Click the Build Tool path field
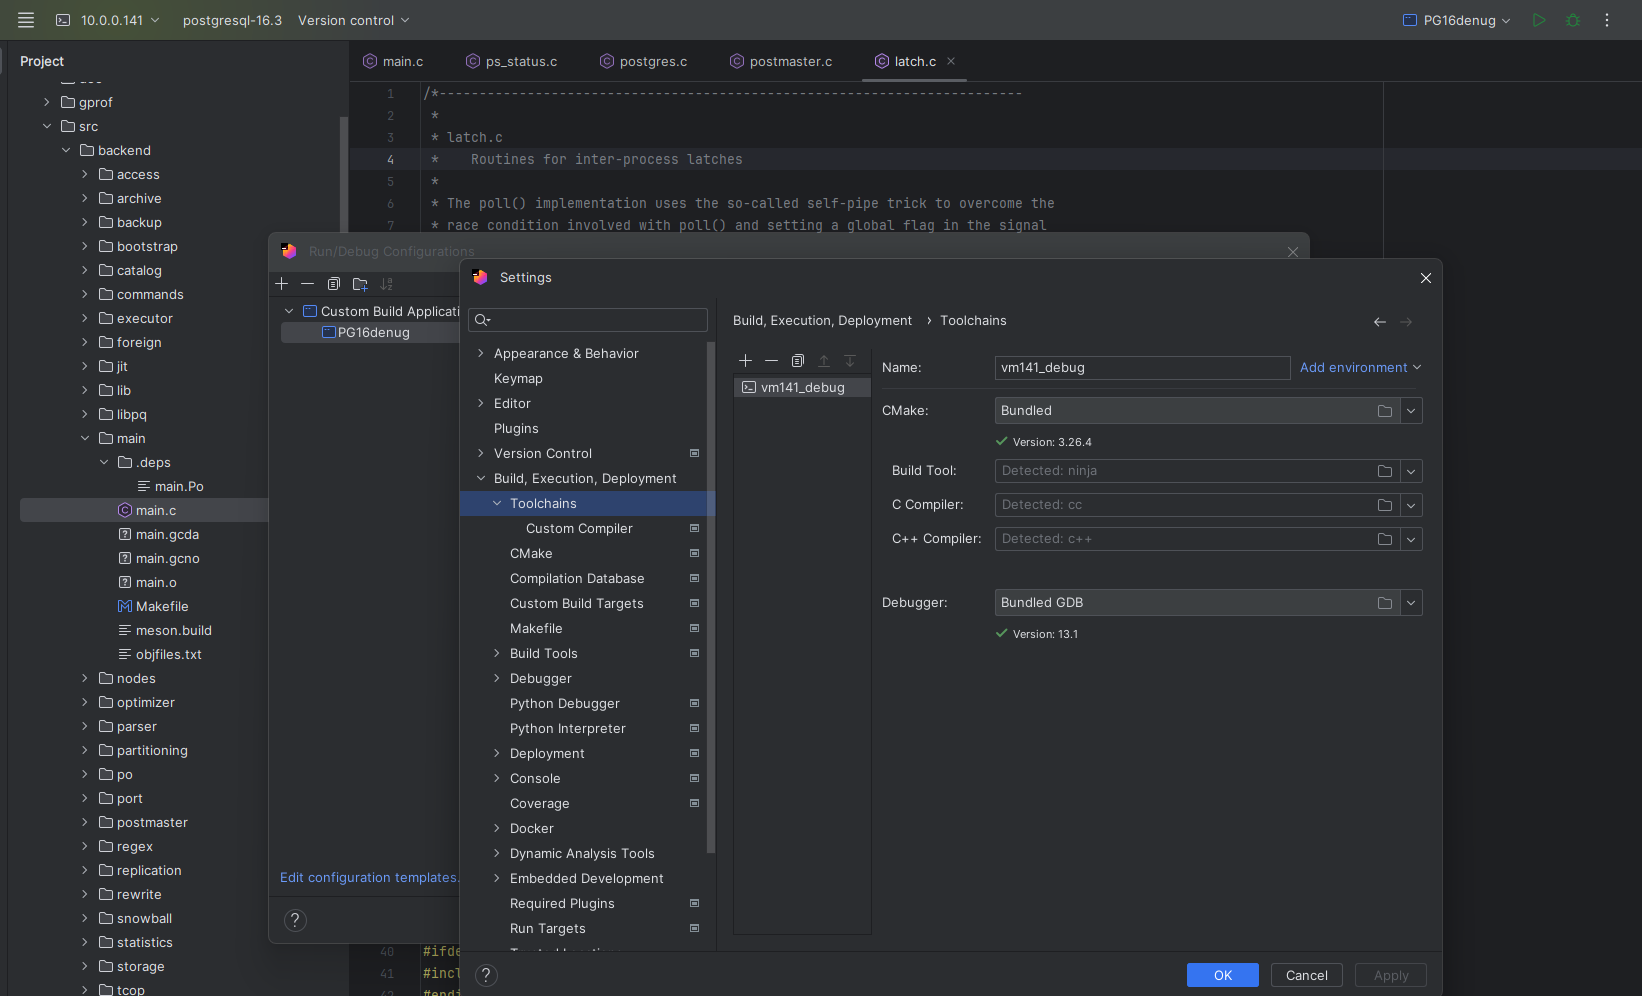The width and height of the screenshot is (1642, 996). point(1185,471)
